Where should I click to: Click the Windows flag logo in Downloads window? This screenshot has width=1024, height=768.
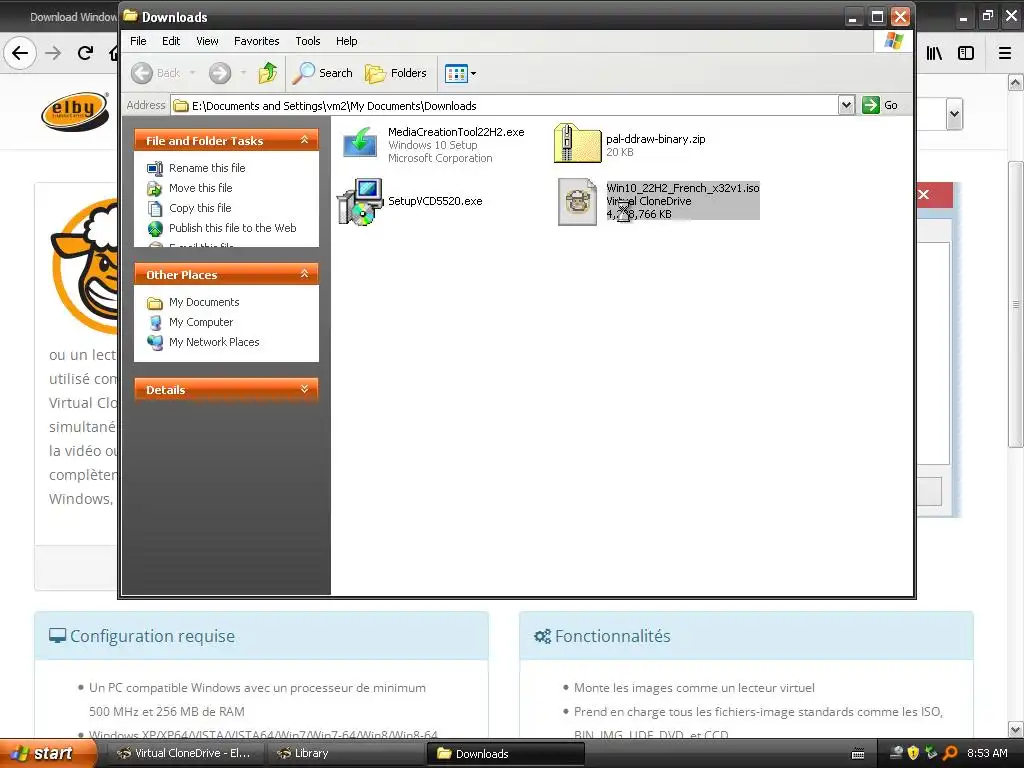click(x=893, y=41)
